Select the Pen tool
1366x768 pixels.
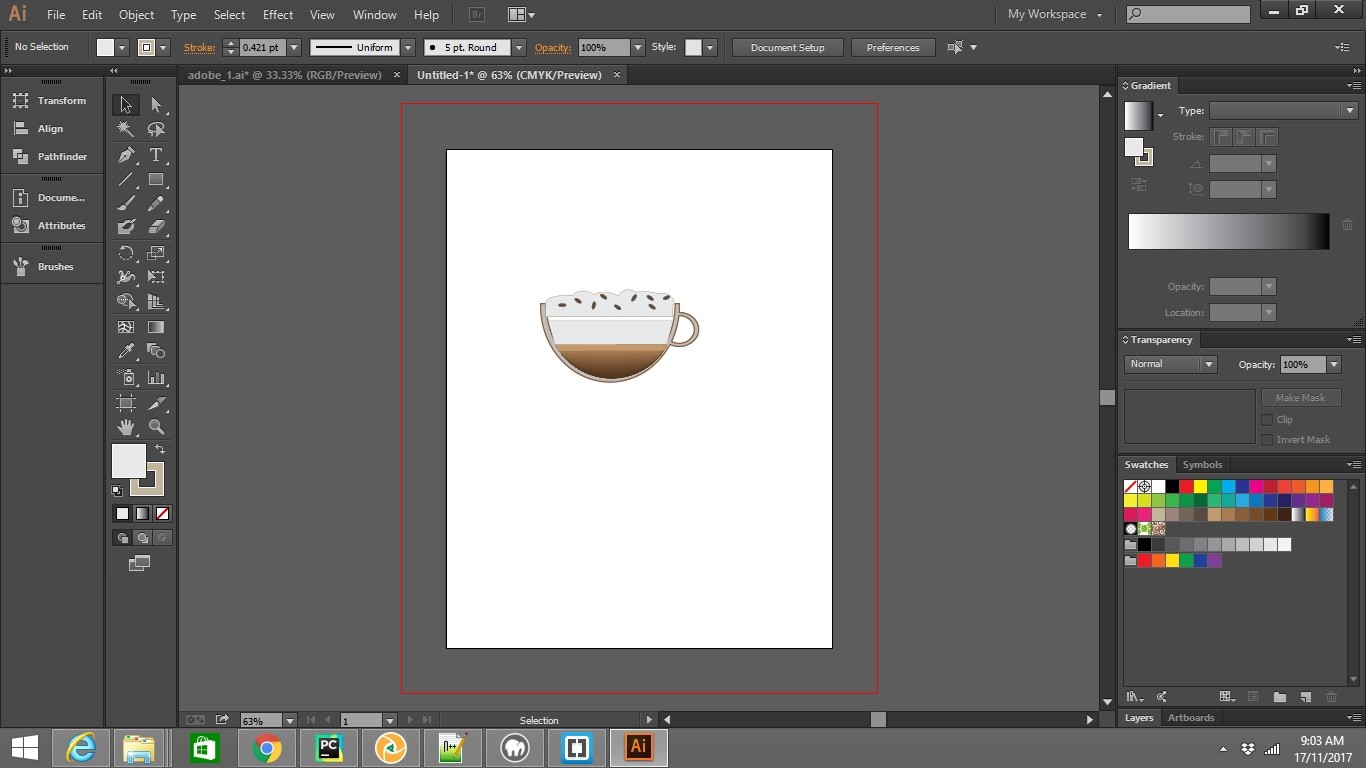tap(126, 155)
